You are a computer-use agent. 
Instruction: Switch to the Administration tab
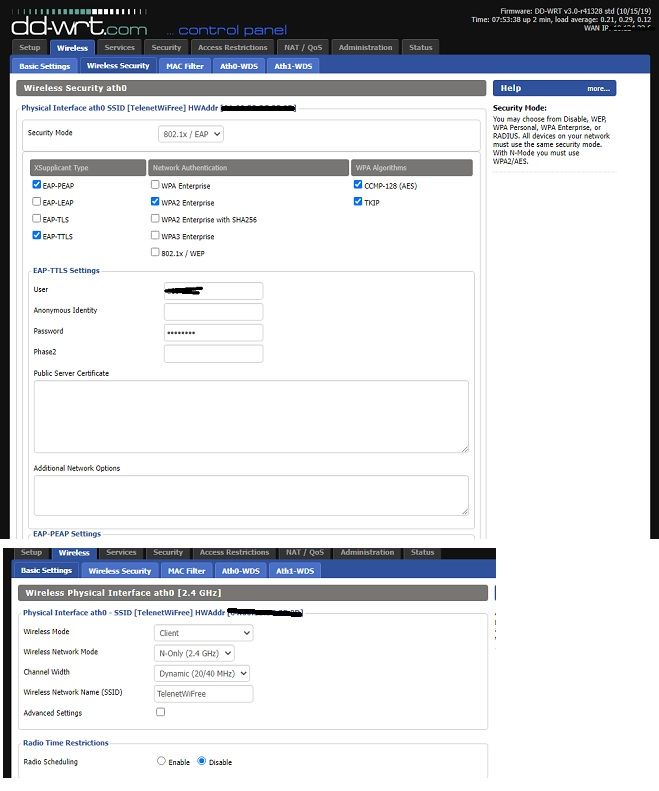click(x=365, y=47)
